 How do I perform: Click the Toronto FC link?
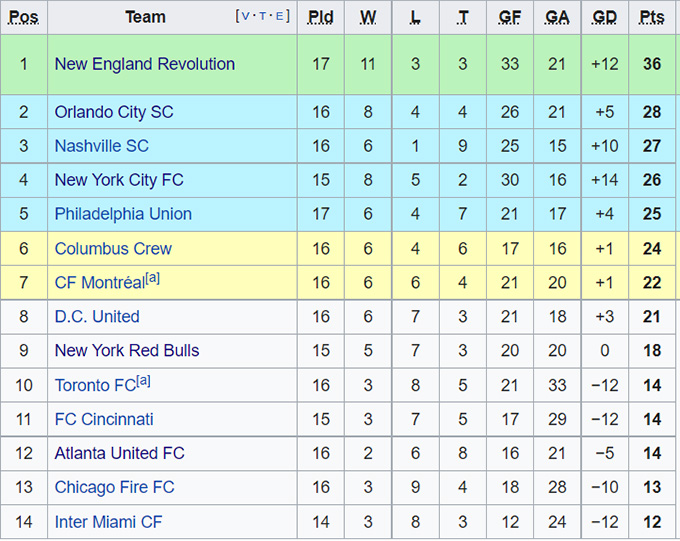[94, 386]
